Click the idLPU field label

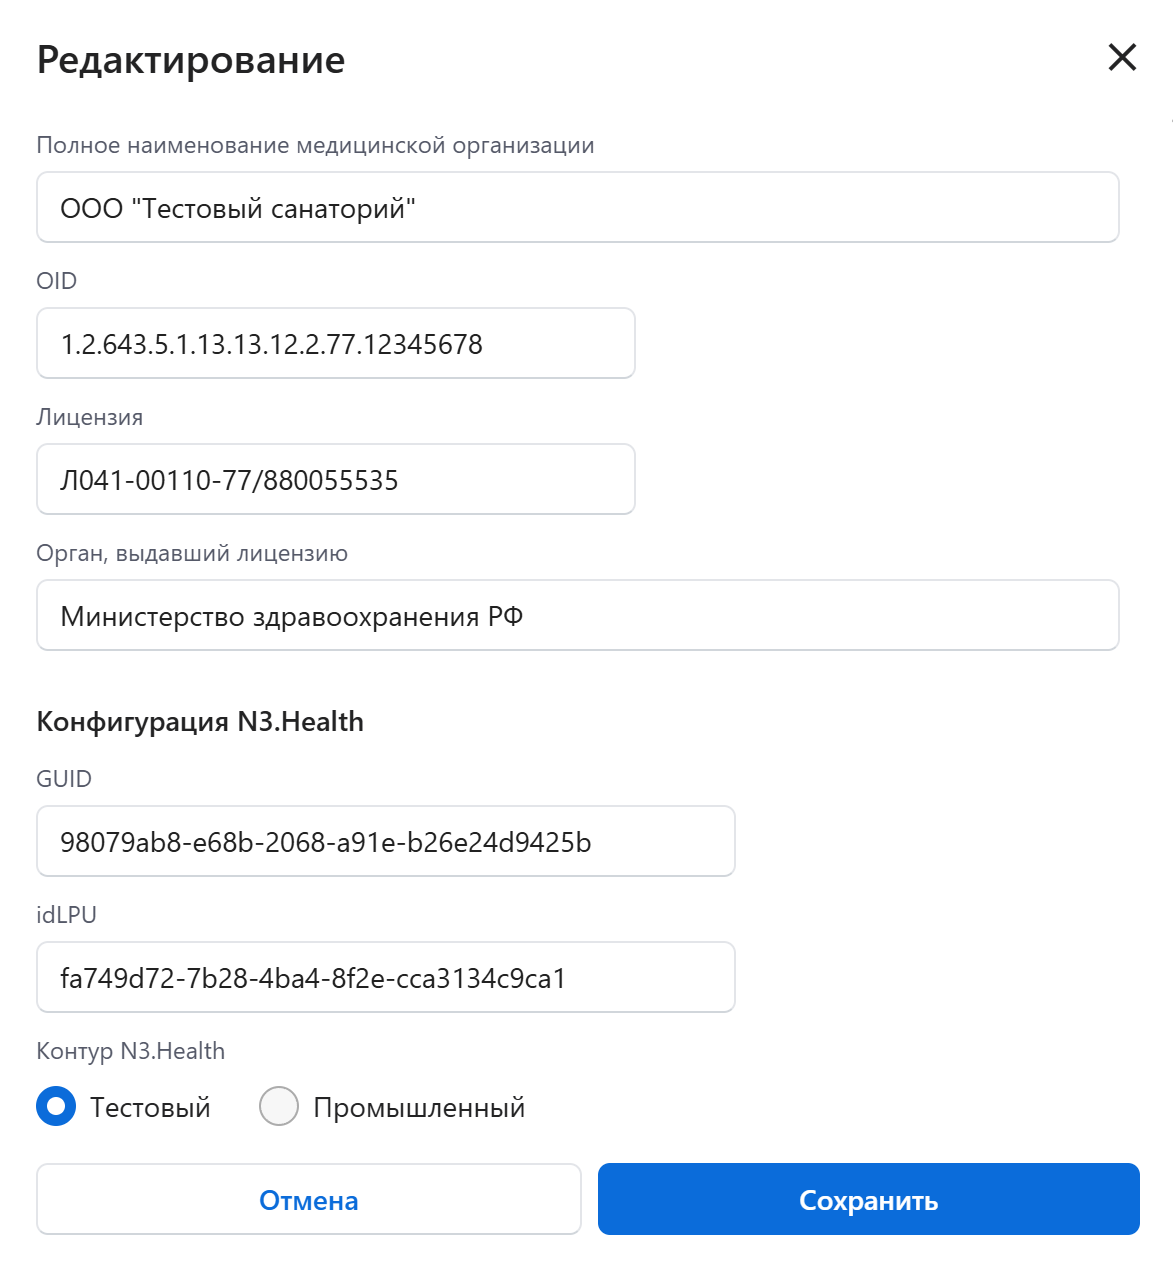point(66,915)
